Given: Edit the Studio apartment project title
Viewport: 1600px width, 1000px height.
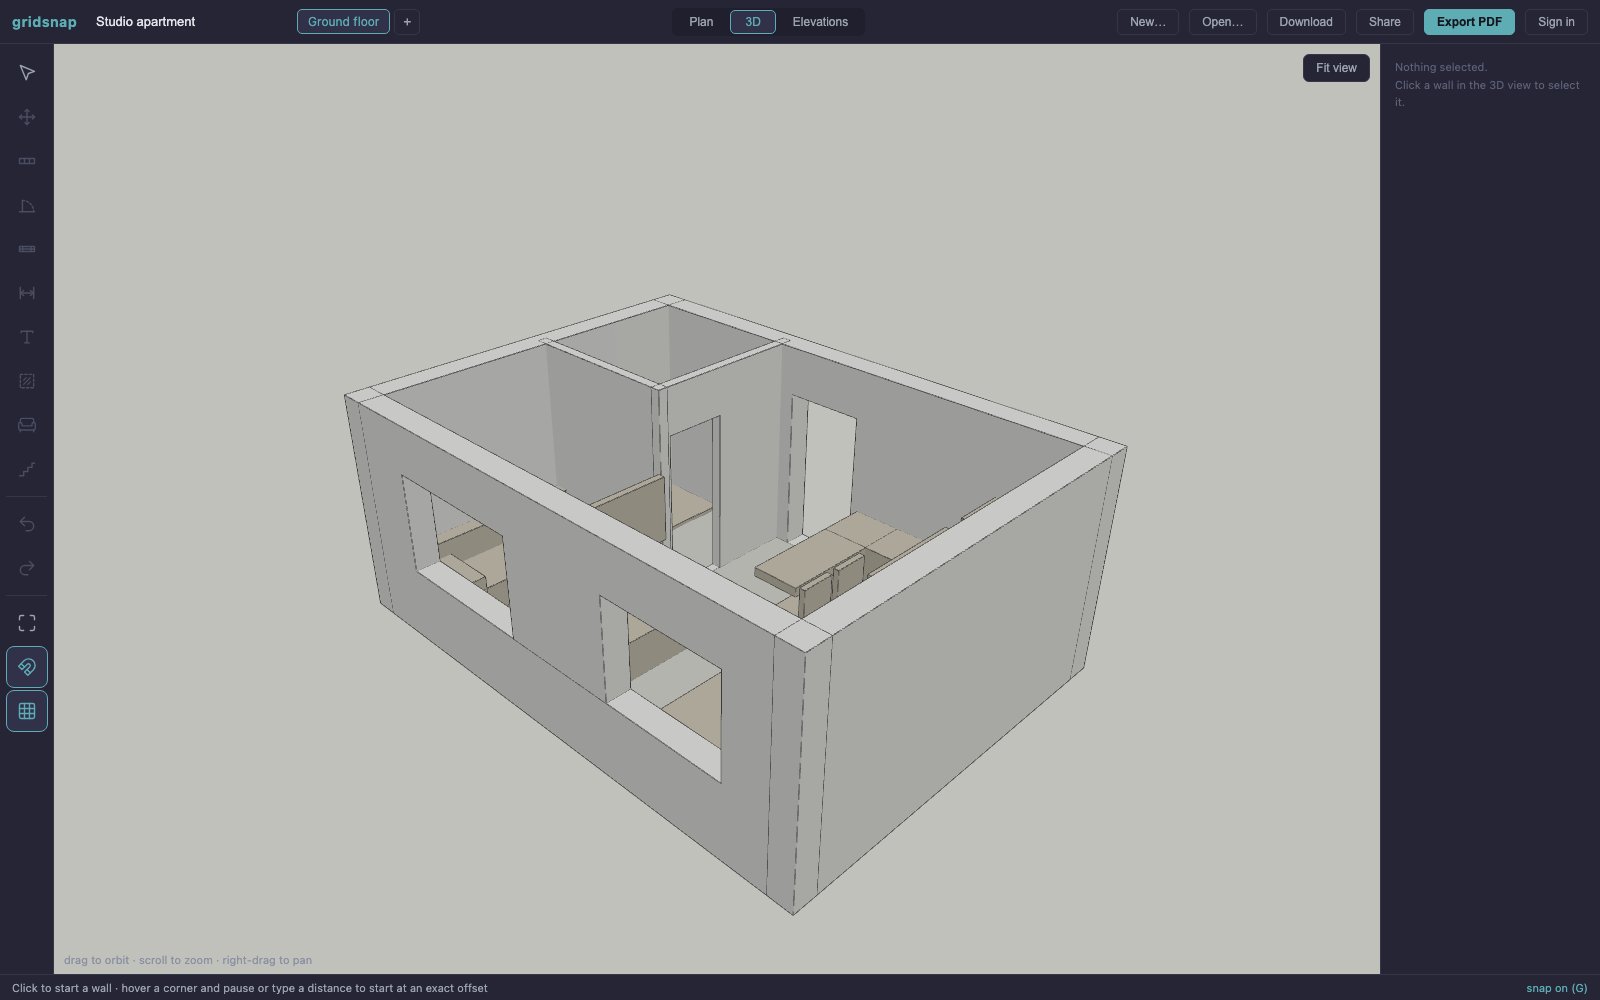Looking at the screenshot, I should coord(146,22).
